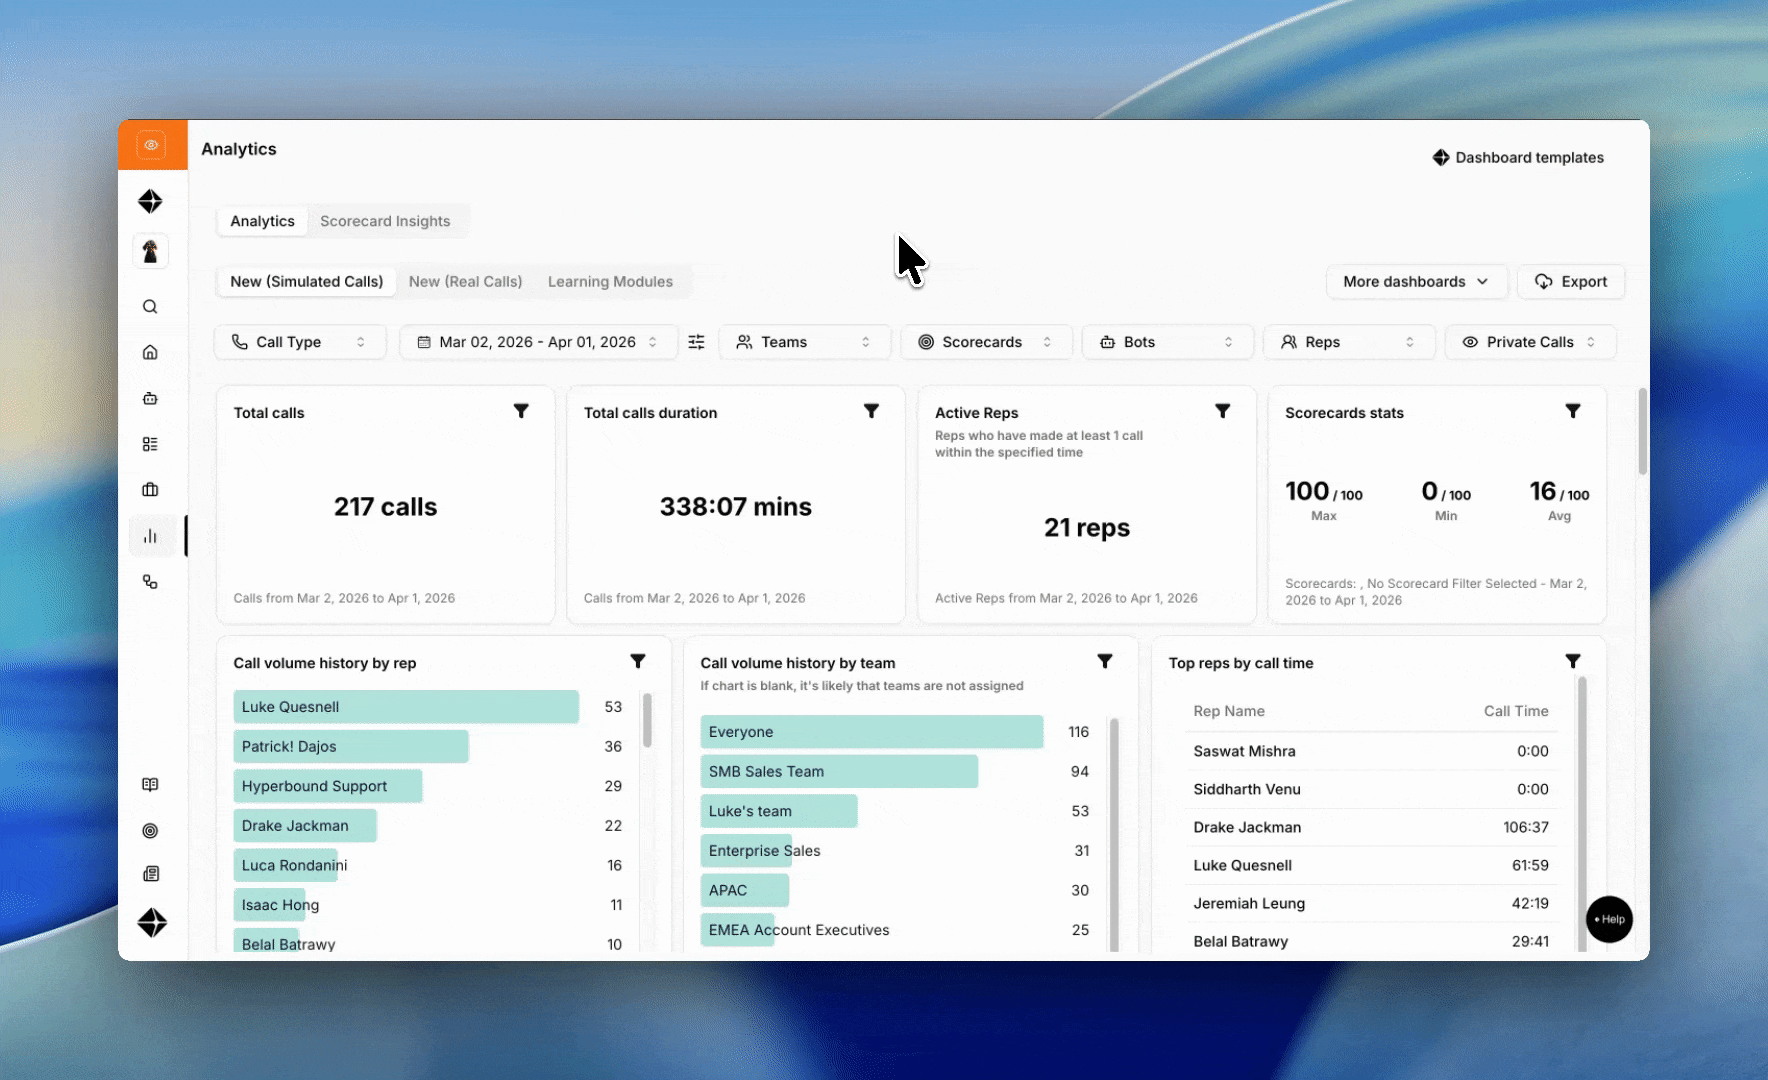Click Jeremiah Leung in the top reps table
Screen dimensions: 1768x1080
pos(1249,903)
